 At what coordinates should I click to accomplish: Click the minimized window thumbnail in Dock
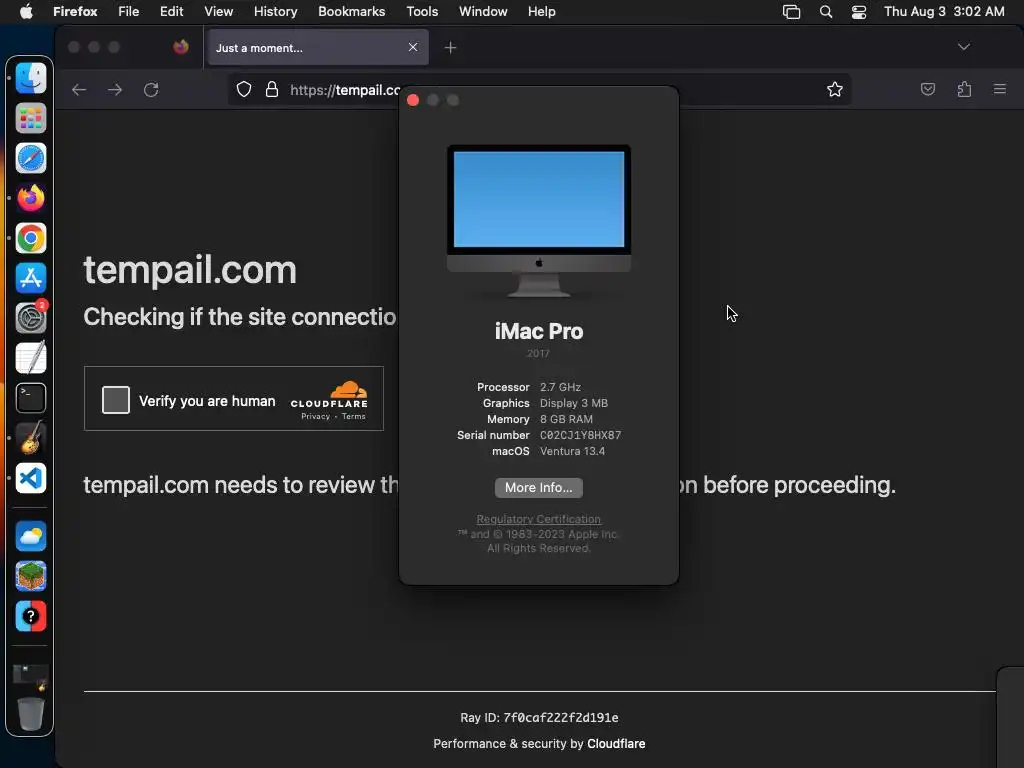31,677
